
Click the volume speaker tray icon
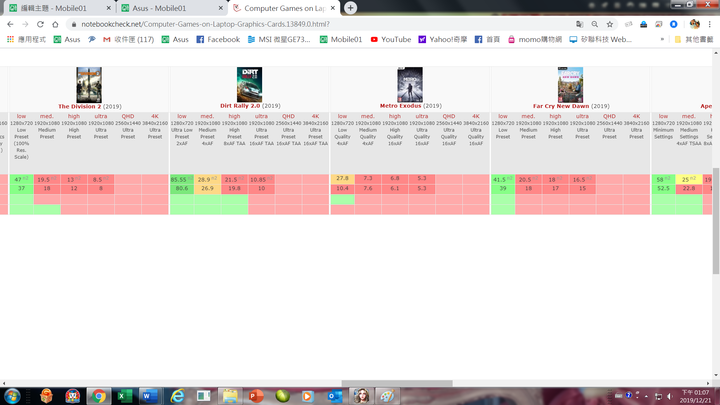click(x=669, y=396)
